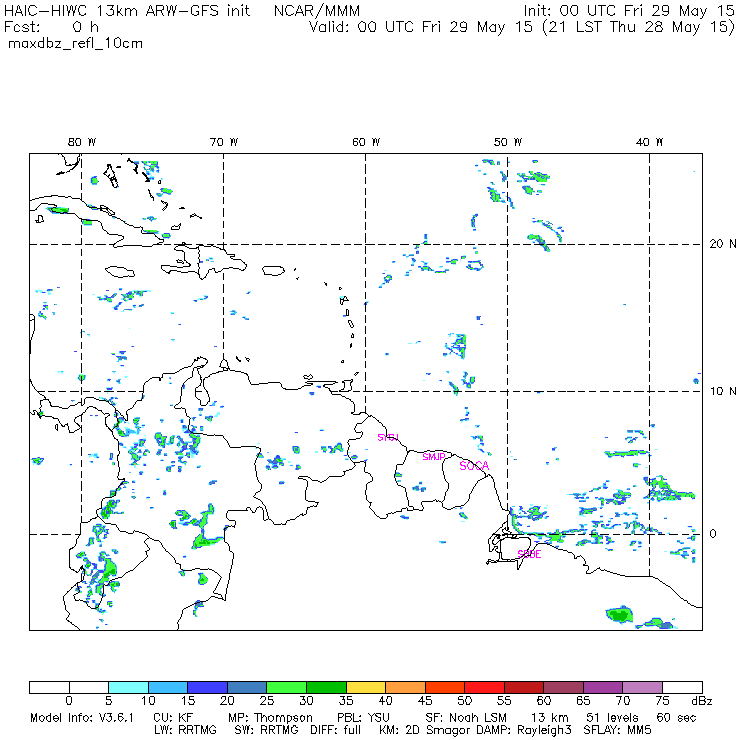Click the dark green 30–35 dBz legend swatch
740x740 pixels.
click(326, 687)
